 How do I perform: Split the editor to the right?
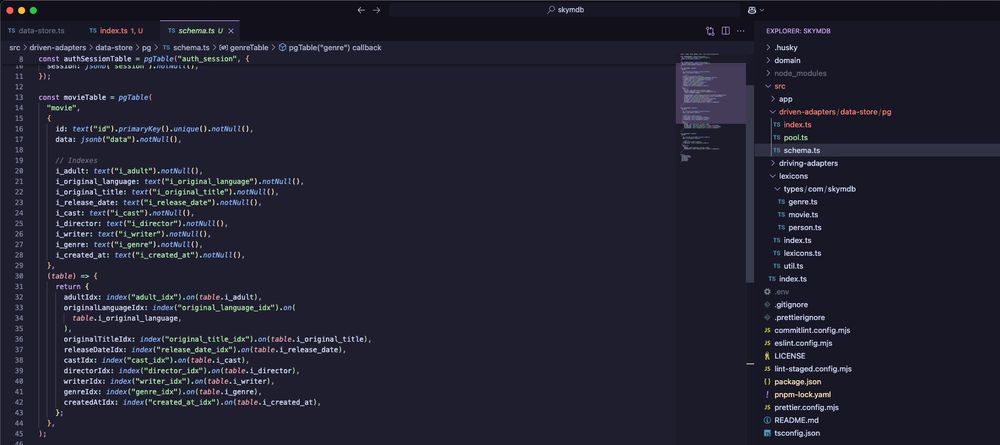pos(726,31)
